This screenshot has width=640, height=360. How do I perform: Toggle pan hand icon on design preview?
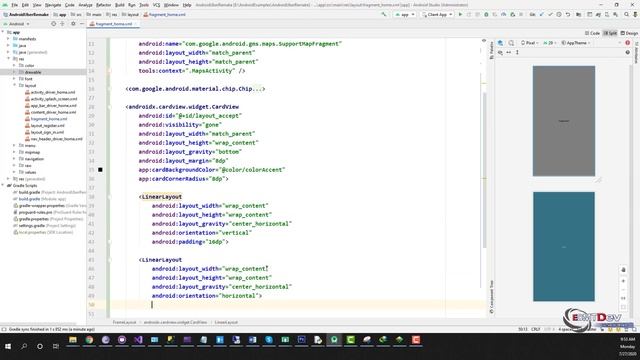tap(623, 270)
